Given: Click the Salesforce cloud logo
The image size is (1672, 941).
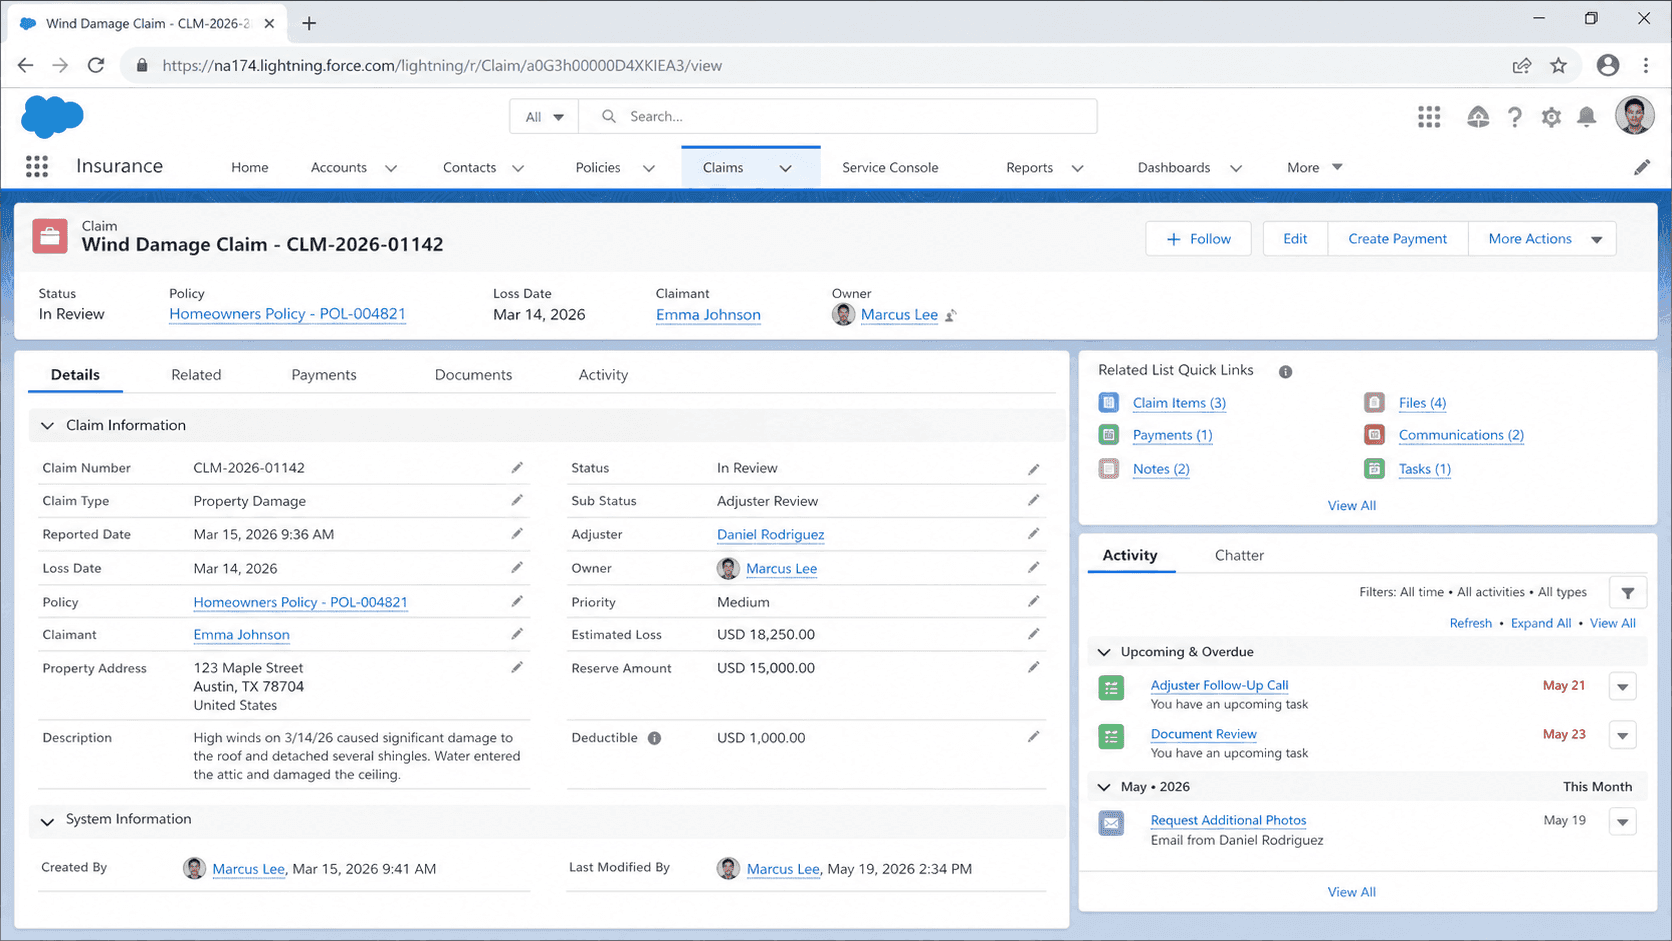Looking at the screenshot, I should click(52, 117).
